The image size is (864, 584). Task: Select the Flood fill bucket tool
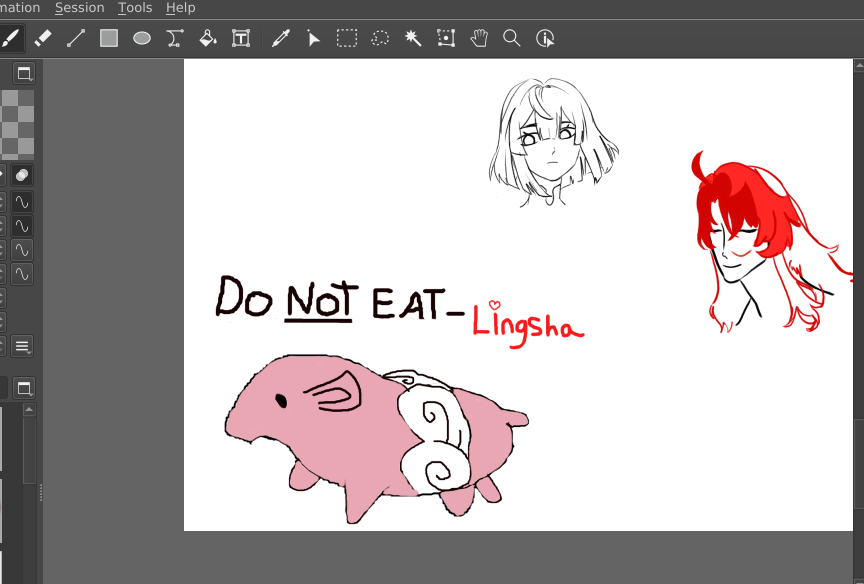point(208,39)
